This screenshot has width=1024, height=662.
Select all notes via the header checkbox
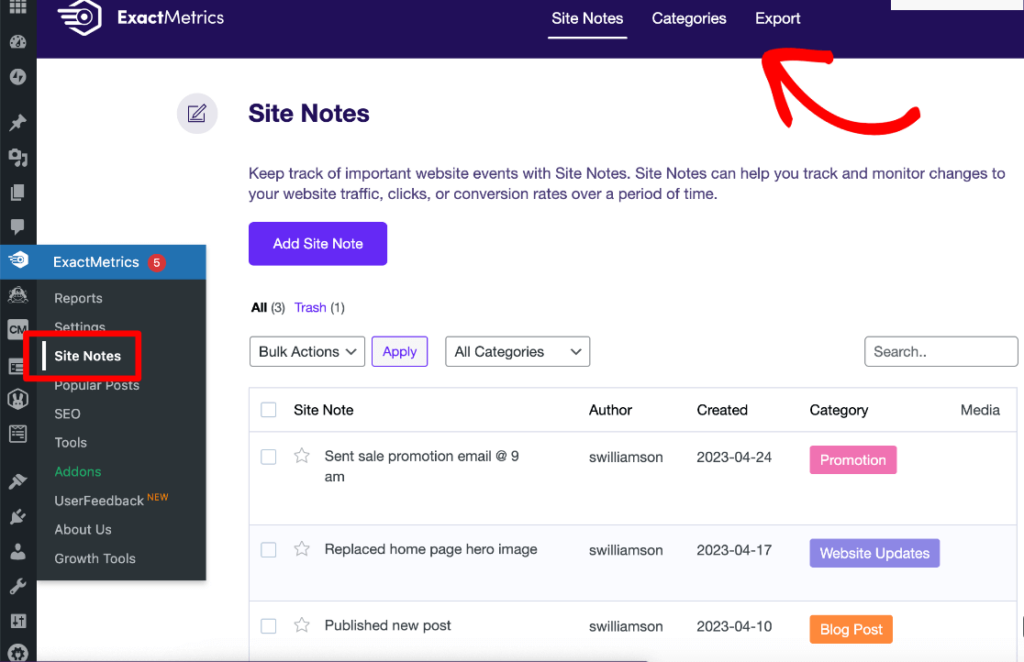coord(268,410)
